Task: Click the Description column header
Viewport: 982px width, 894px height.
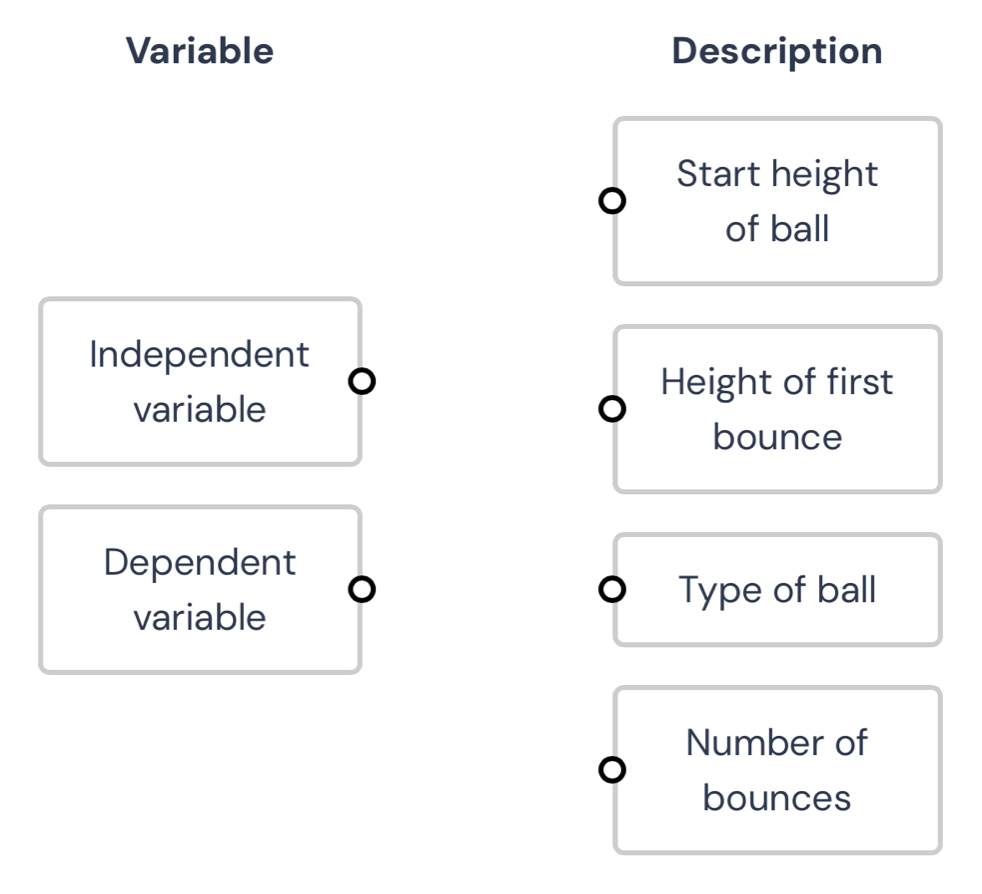Action: [x=776, y=50]
